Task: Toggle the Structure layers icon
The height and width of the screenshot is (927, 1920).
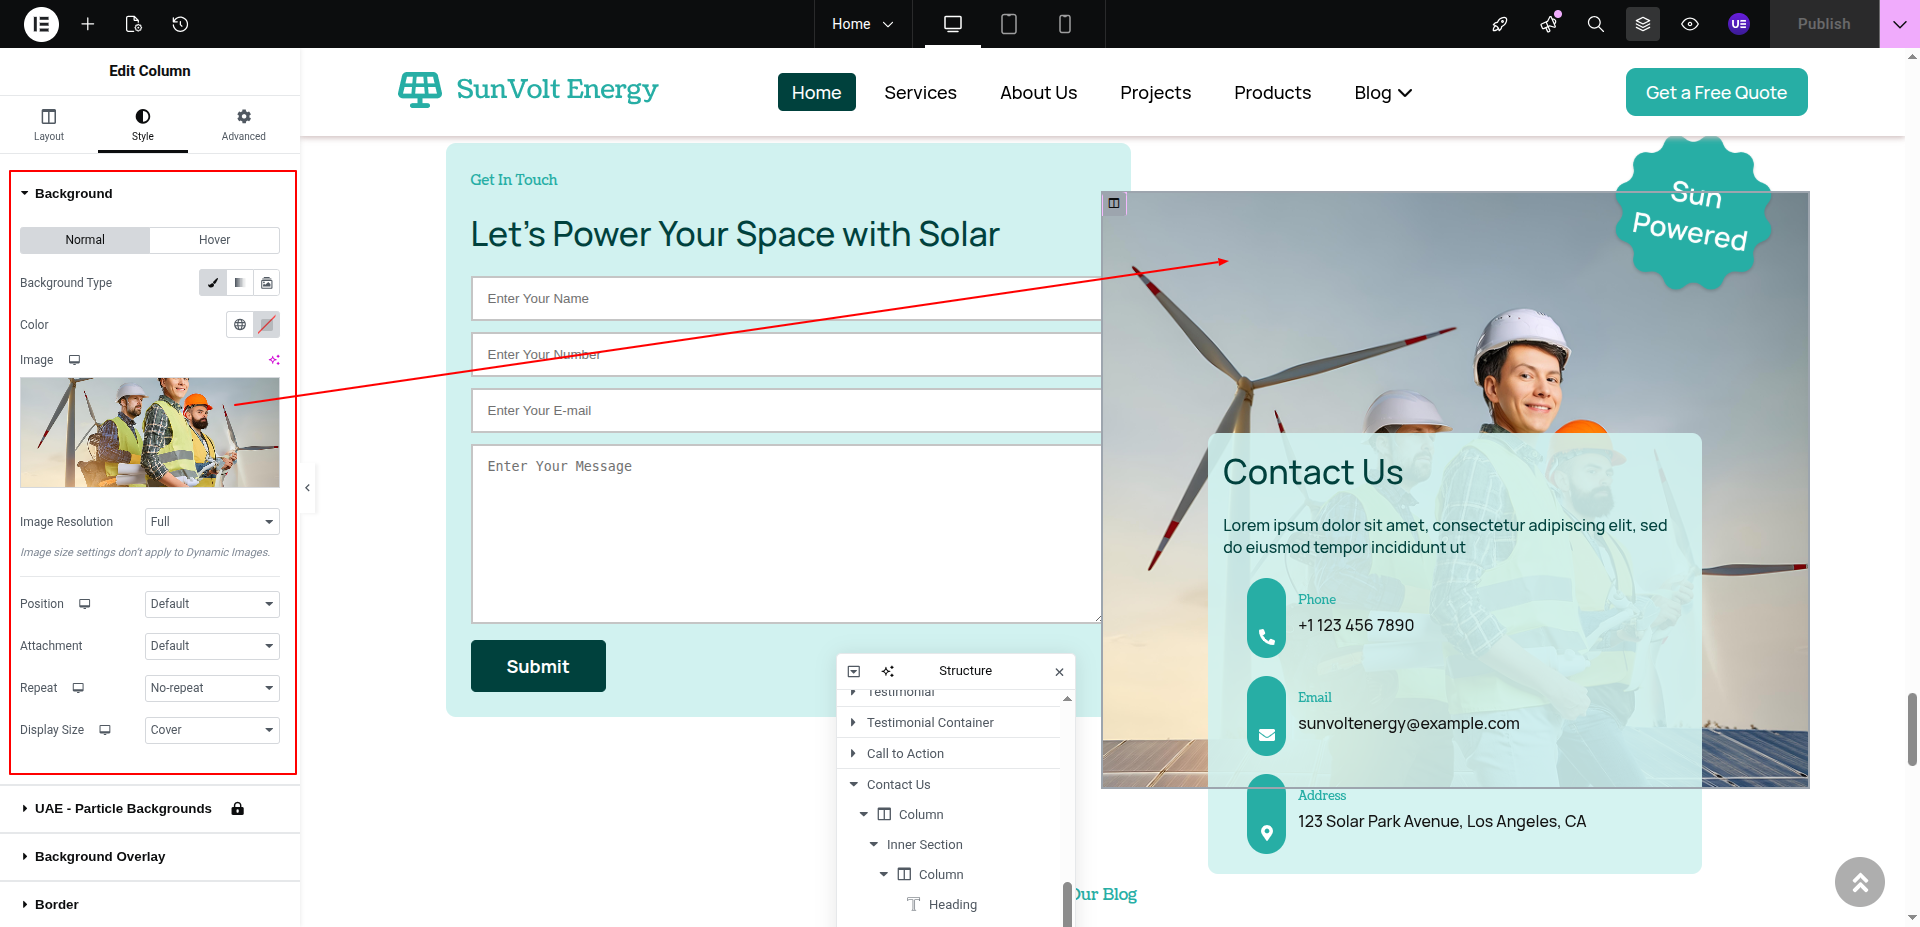Action: point(1643,24)
